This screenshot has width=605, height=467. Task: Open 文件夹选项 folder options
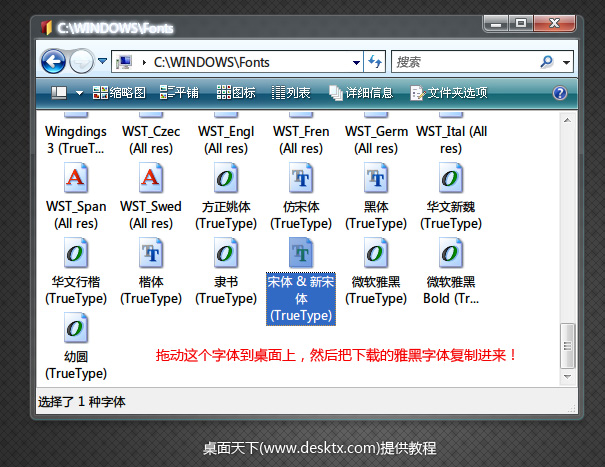449,93
